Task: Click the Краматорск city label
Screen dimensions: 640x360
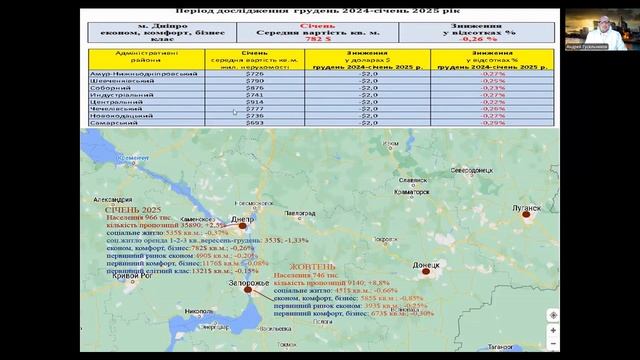Action: pyautogui.click(x=412, y=192)
